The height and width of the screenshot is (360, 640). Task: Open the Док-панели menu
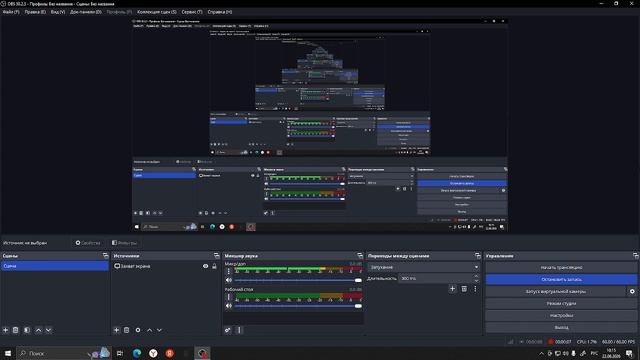point(86,12)
